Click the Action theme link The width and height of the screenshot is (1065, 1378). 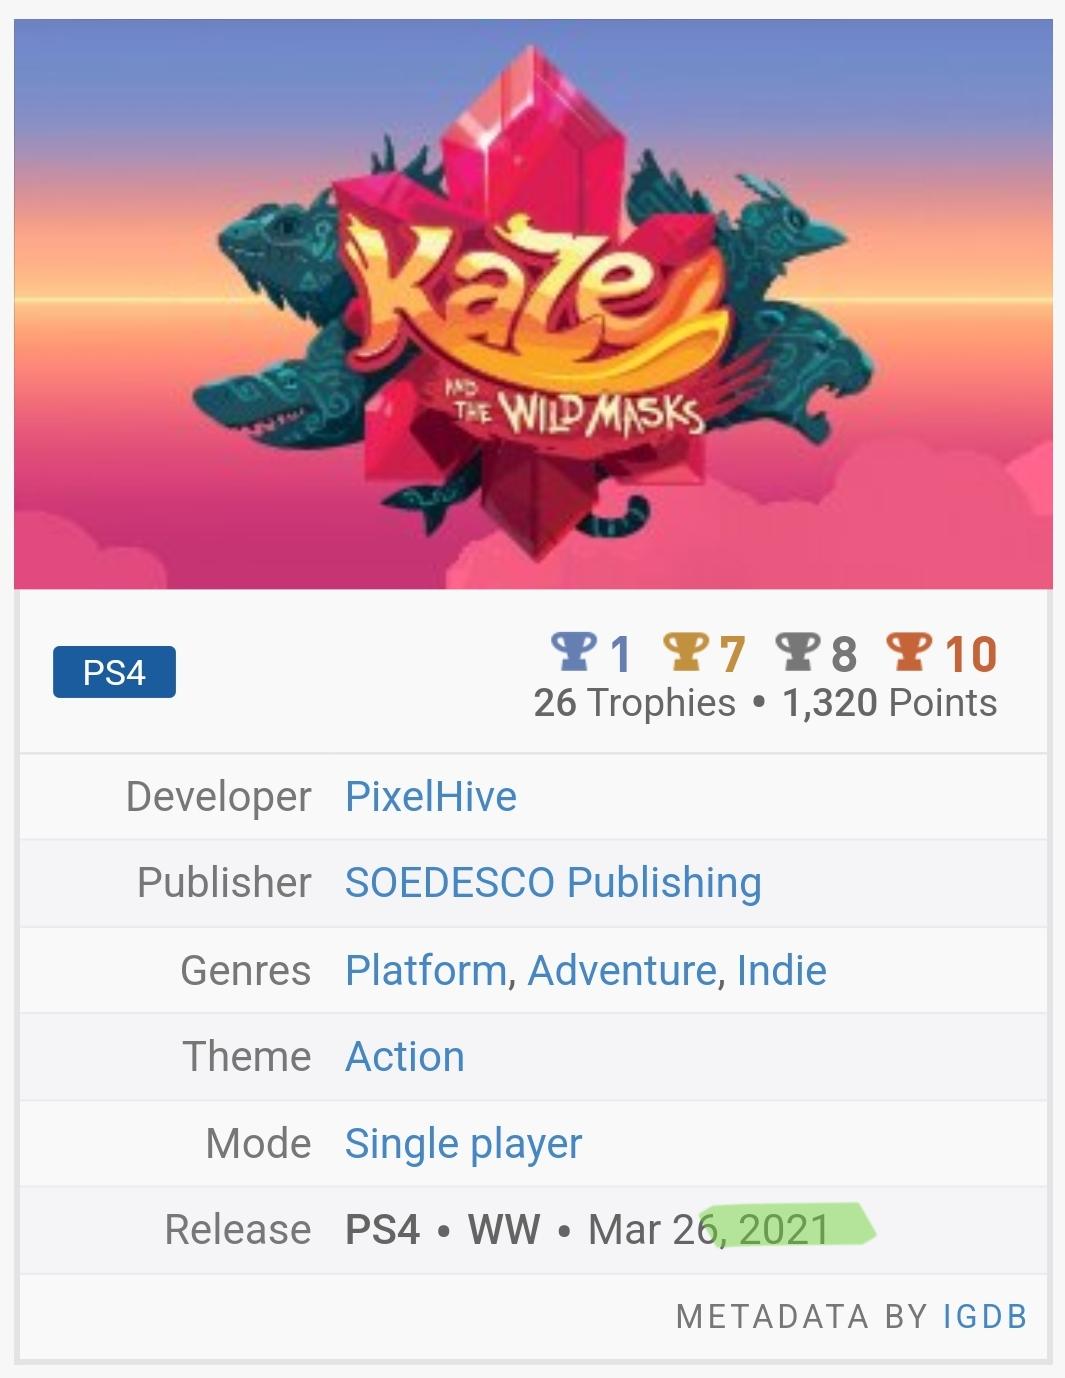click(405, 1056)
